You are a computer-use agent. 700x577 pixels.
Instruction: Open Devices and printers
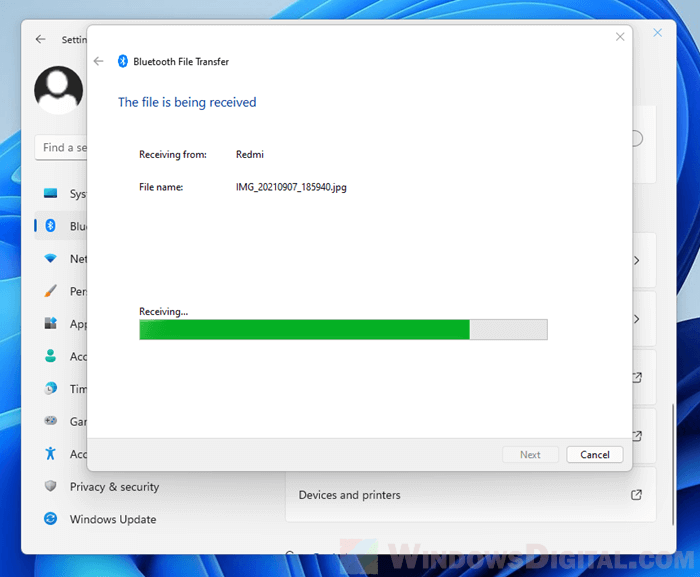click(x=350, y=495)
